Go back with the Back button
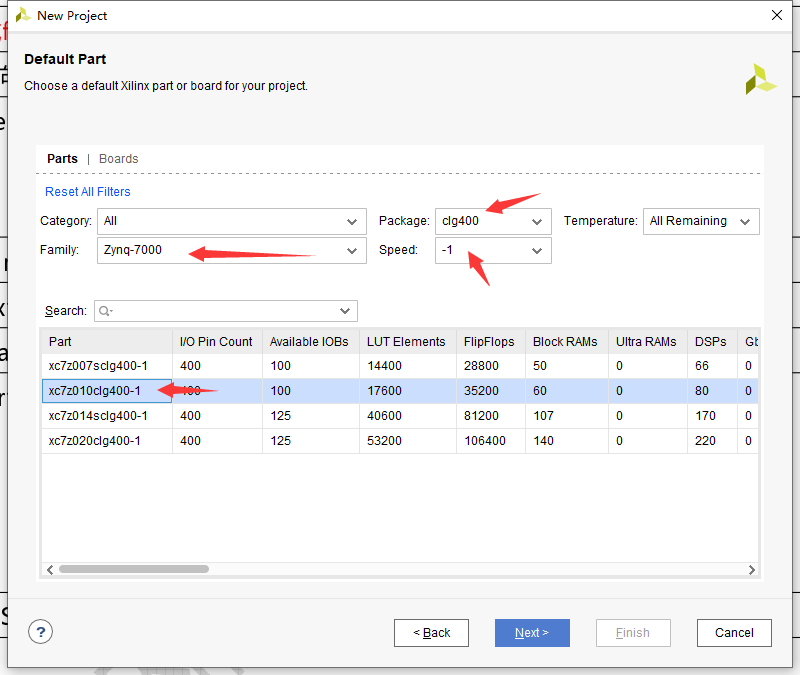 coord(431,633)
